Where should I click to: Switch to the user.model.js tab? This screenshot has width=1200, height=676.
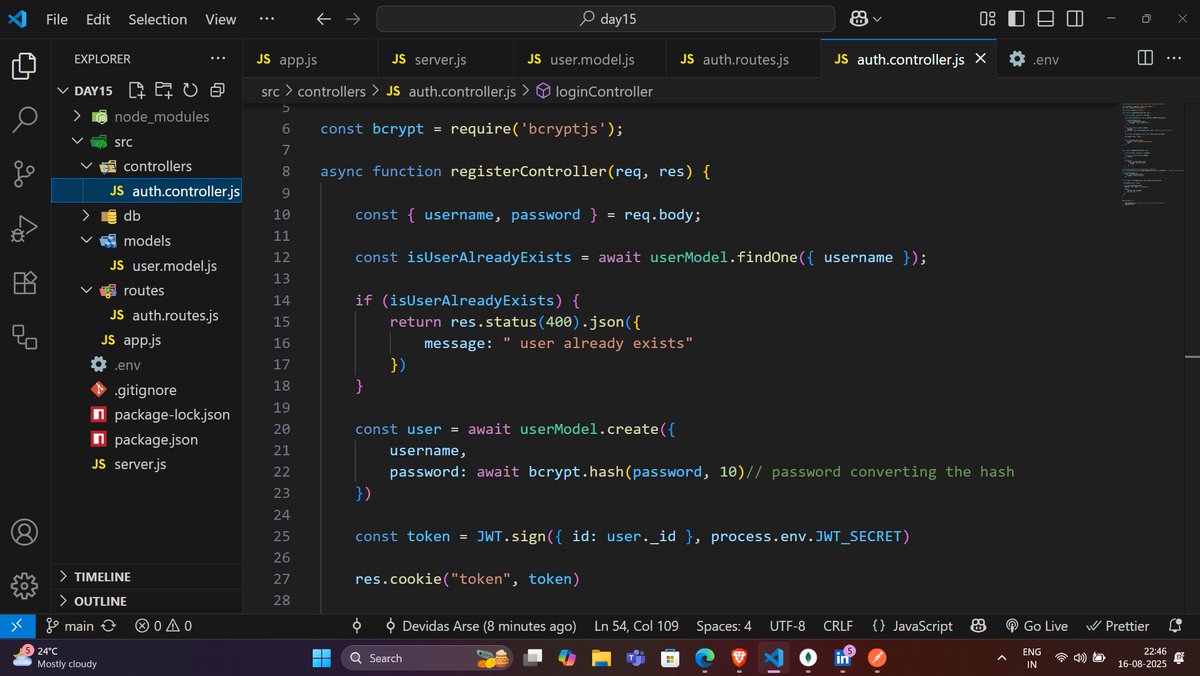point(589,60)
